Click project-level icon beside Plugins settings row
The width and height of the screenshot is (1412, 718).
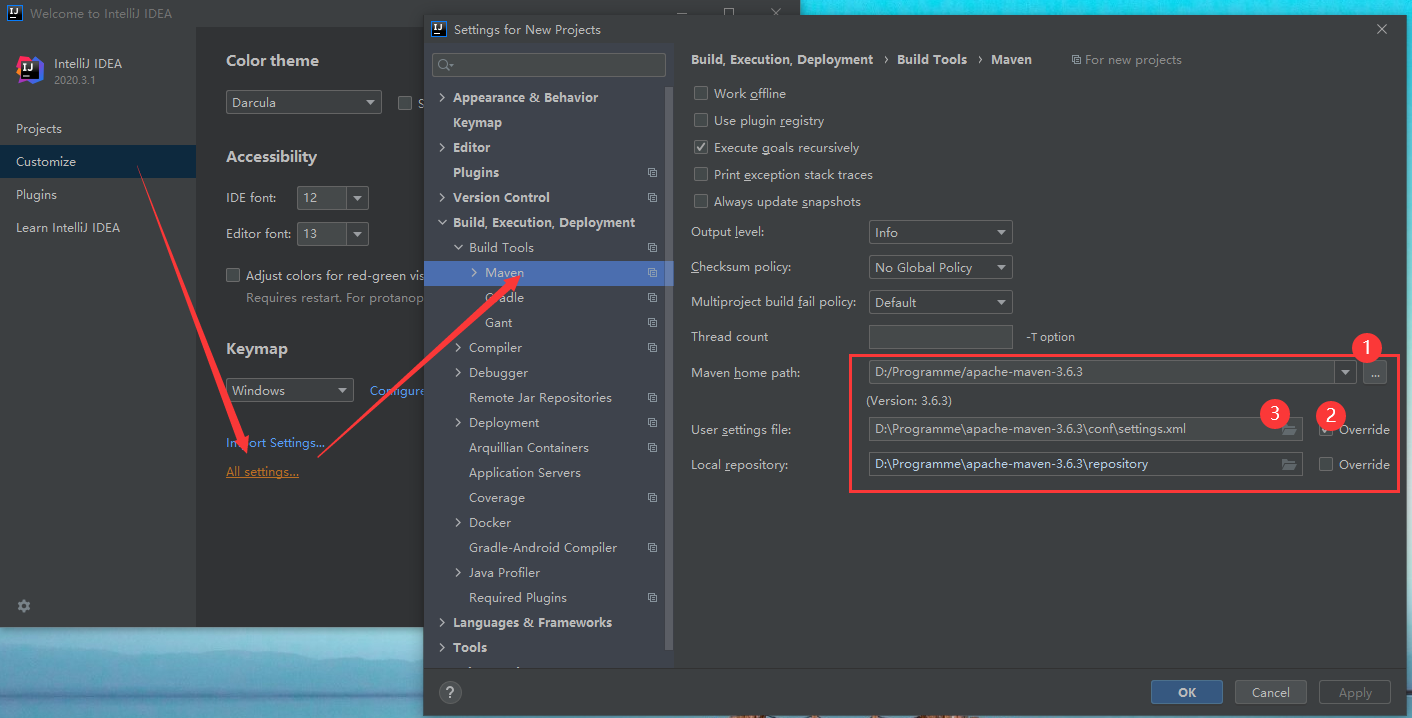[652, 173]
